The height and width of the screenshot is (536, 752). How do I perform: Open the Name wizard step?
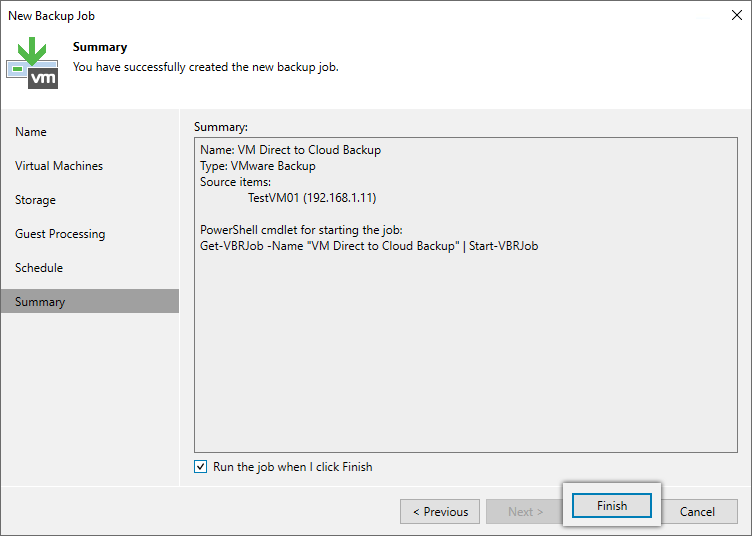pyautogui.click(x=31, y=132)
